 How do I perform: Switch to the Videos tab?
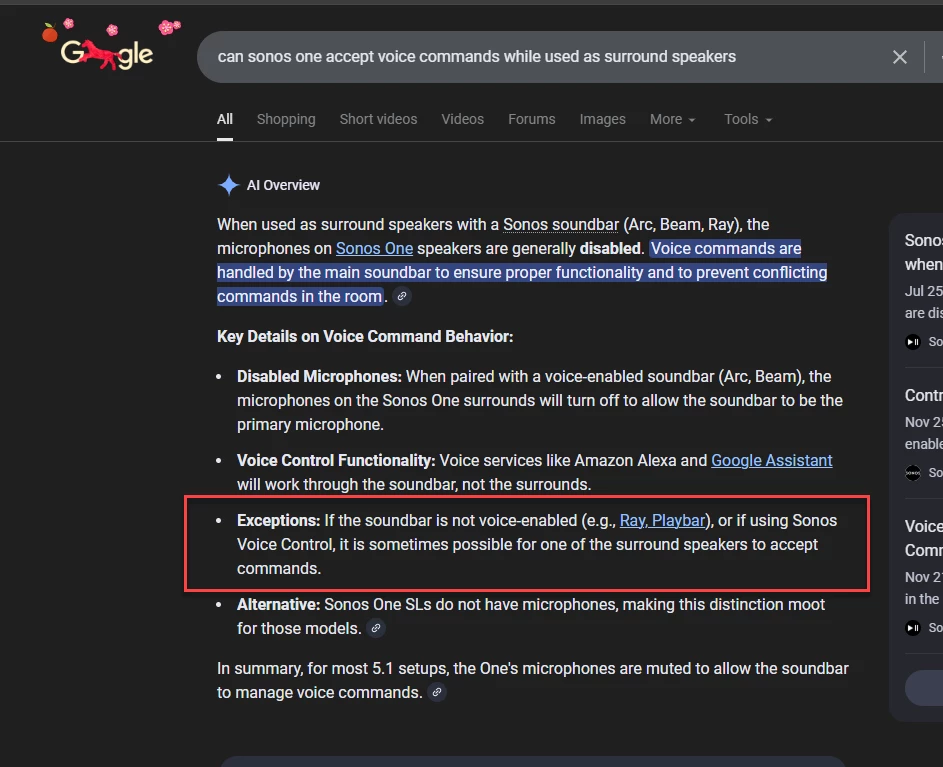coord(462,119)
